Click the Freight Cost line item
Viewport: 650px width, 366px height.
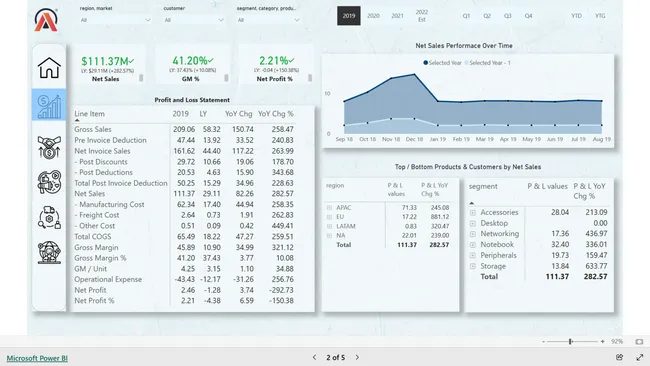[x=97, y=215]
